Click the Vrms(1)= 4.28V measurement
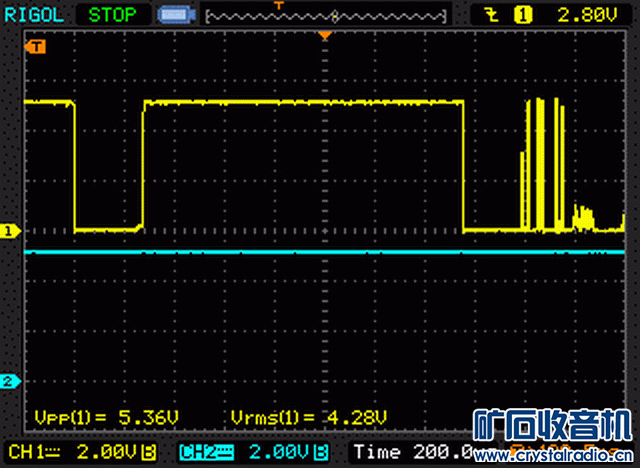The image size is (640, 468). tap(309, 417)
